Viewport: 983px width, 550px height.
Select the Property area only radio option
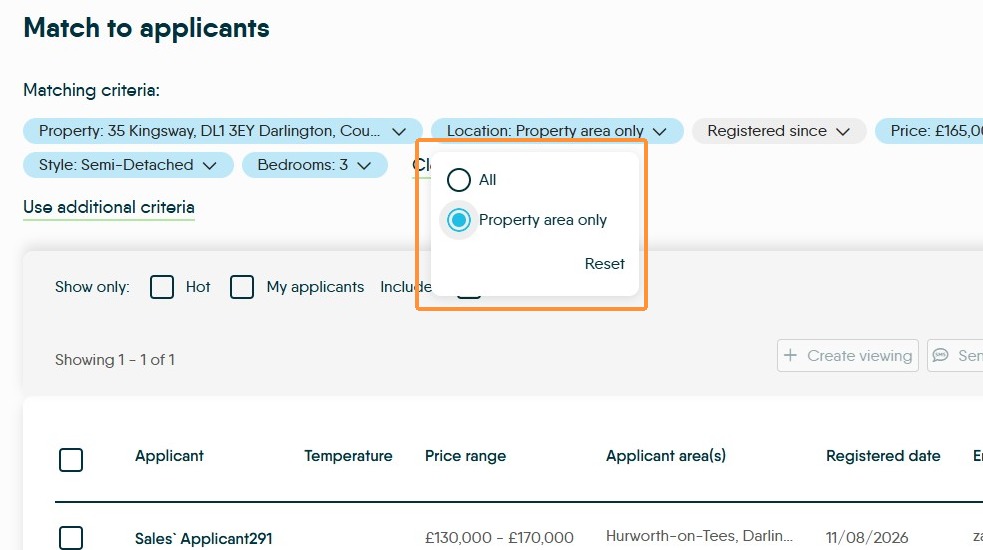pos(459,220)
